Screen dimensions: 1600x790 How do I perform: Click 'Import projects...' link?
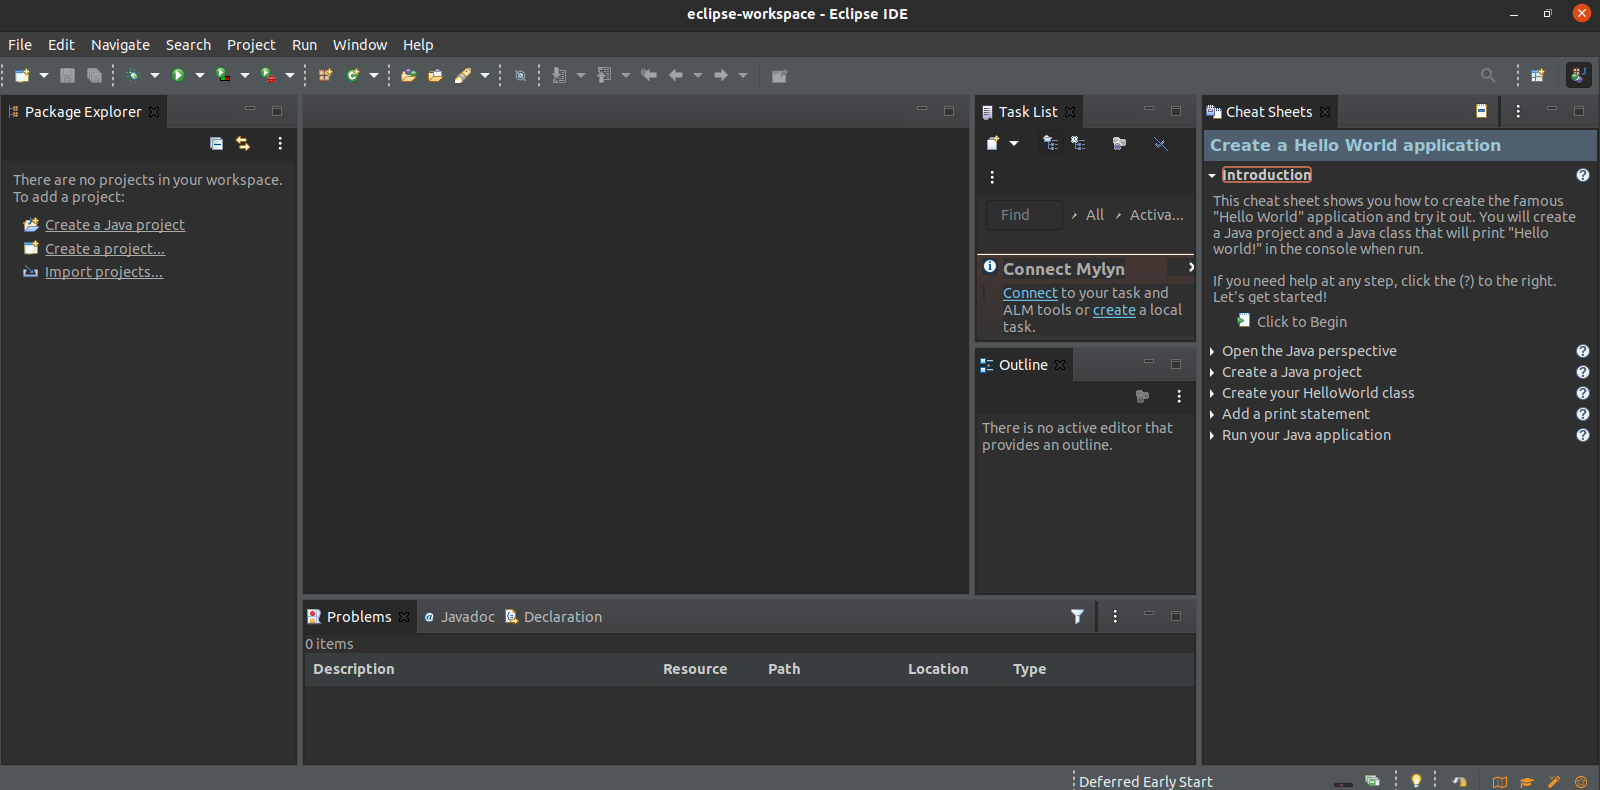tap(104, 272)
